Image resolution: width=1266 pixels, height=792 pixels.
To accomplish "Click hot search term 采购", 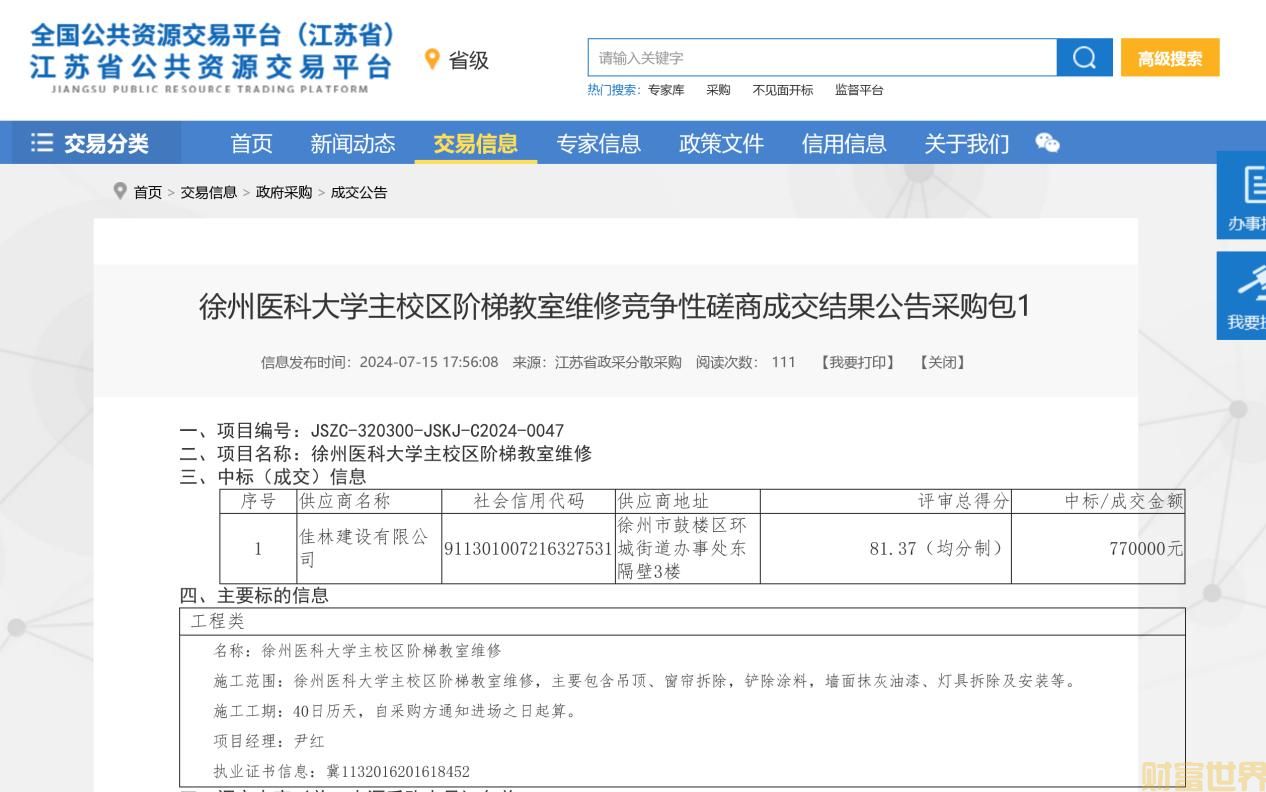I will 718,90.
